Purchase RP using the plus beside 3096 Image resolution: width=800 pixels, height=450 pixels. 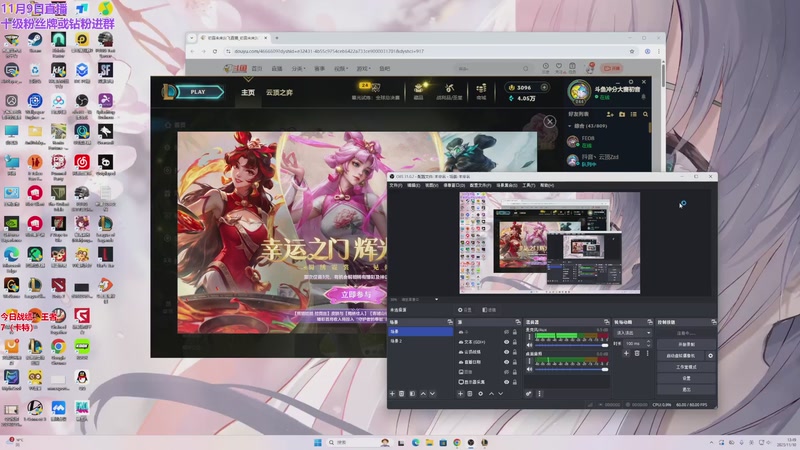544,87
